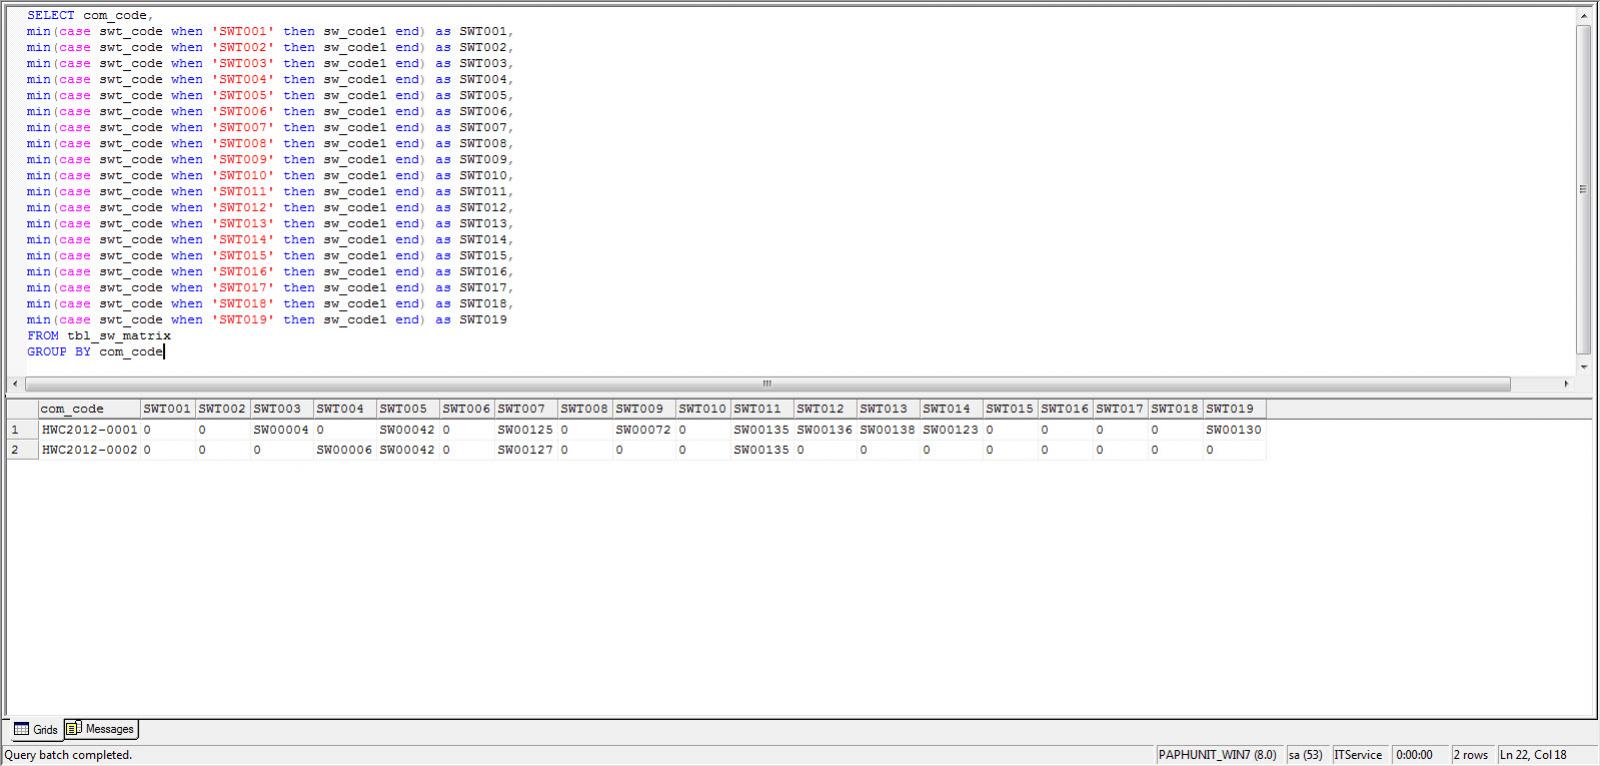The width and height of the screenshot is (1600, 766).
Task: Select the SWT003 column header
Action: 282,409
